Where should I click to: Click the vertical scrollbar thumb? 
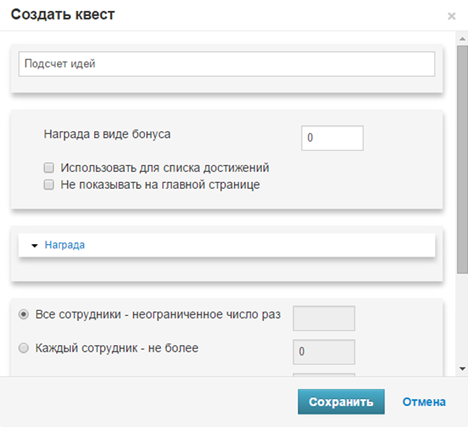click(x=462, y=159)
